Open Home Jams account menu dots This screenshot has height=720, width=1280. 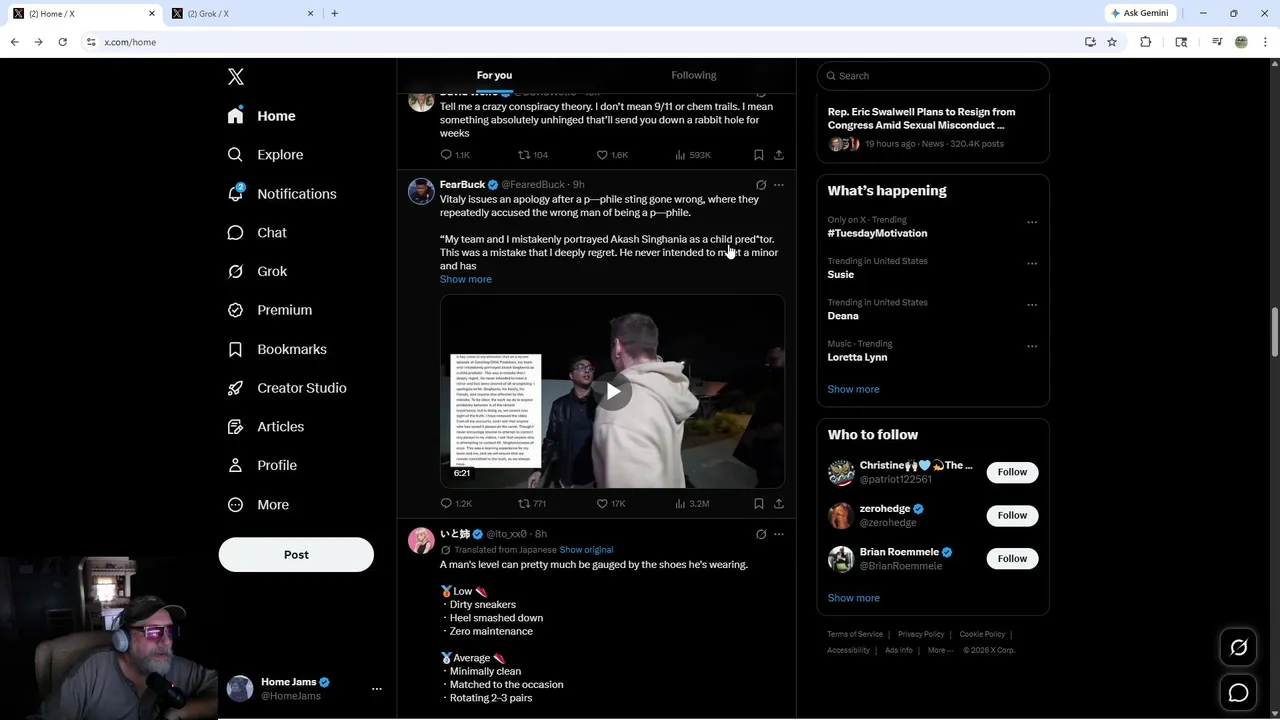coord(377,689)
